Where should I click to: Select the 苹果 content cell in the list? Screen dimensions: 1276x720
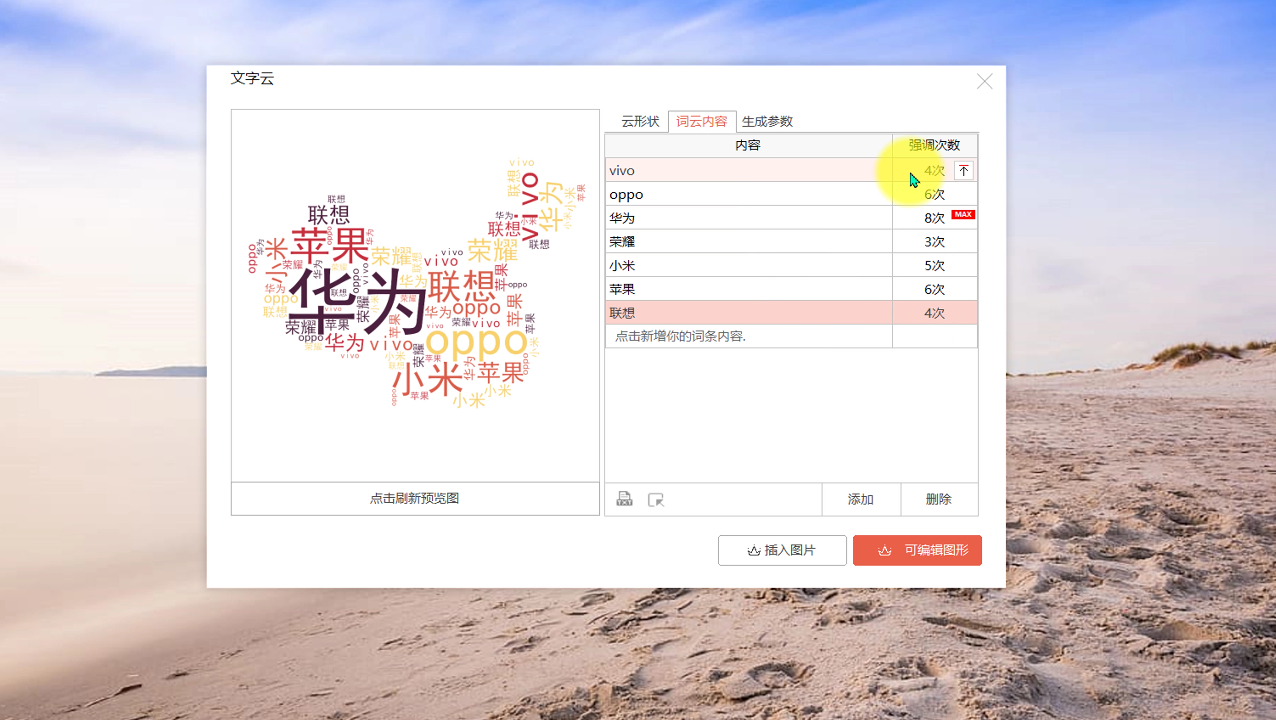coord(749,289)
